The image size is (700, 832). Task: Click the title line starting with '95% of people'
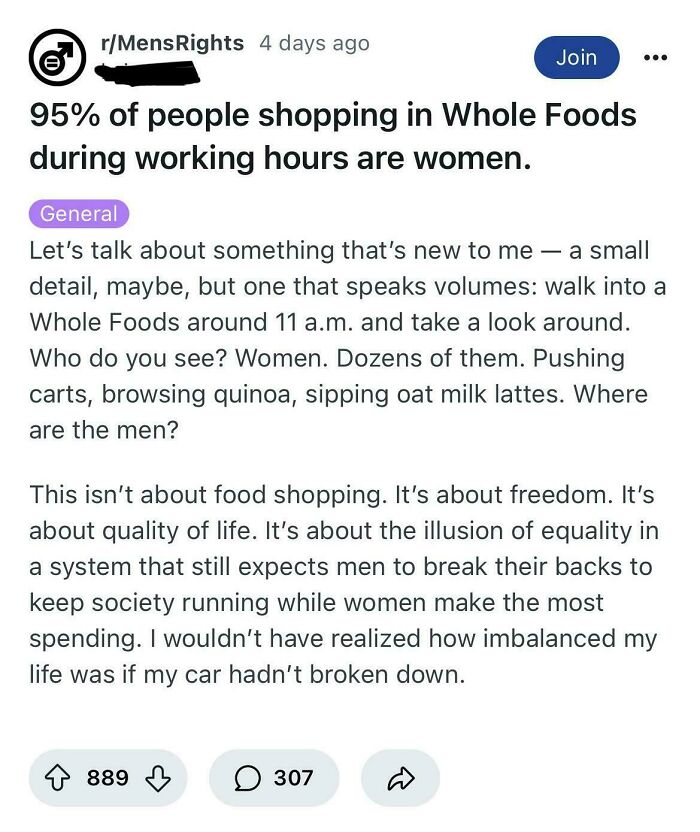(332, 115)
